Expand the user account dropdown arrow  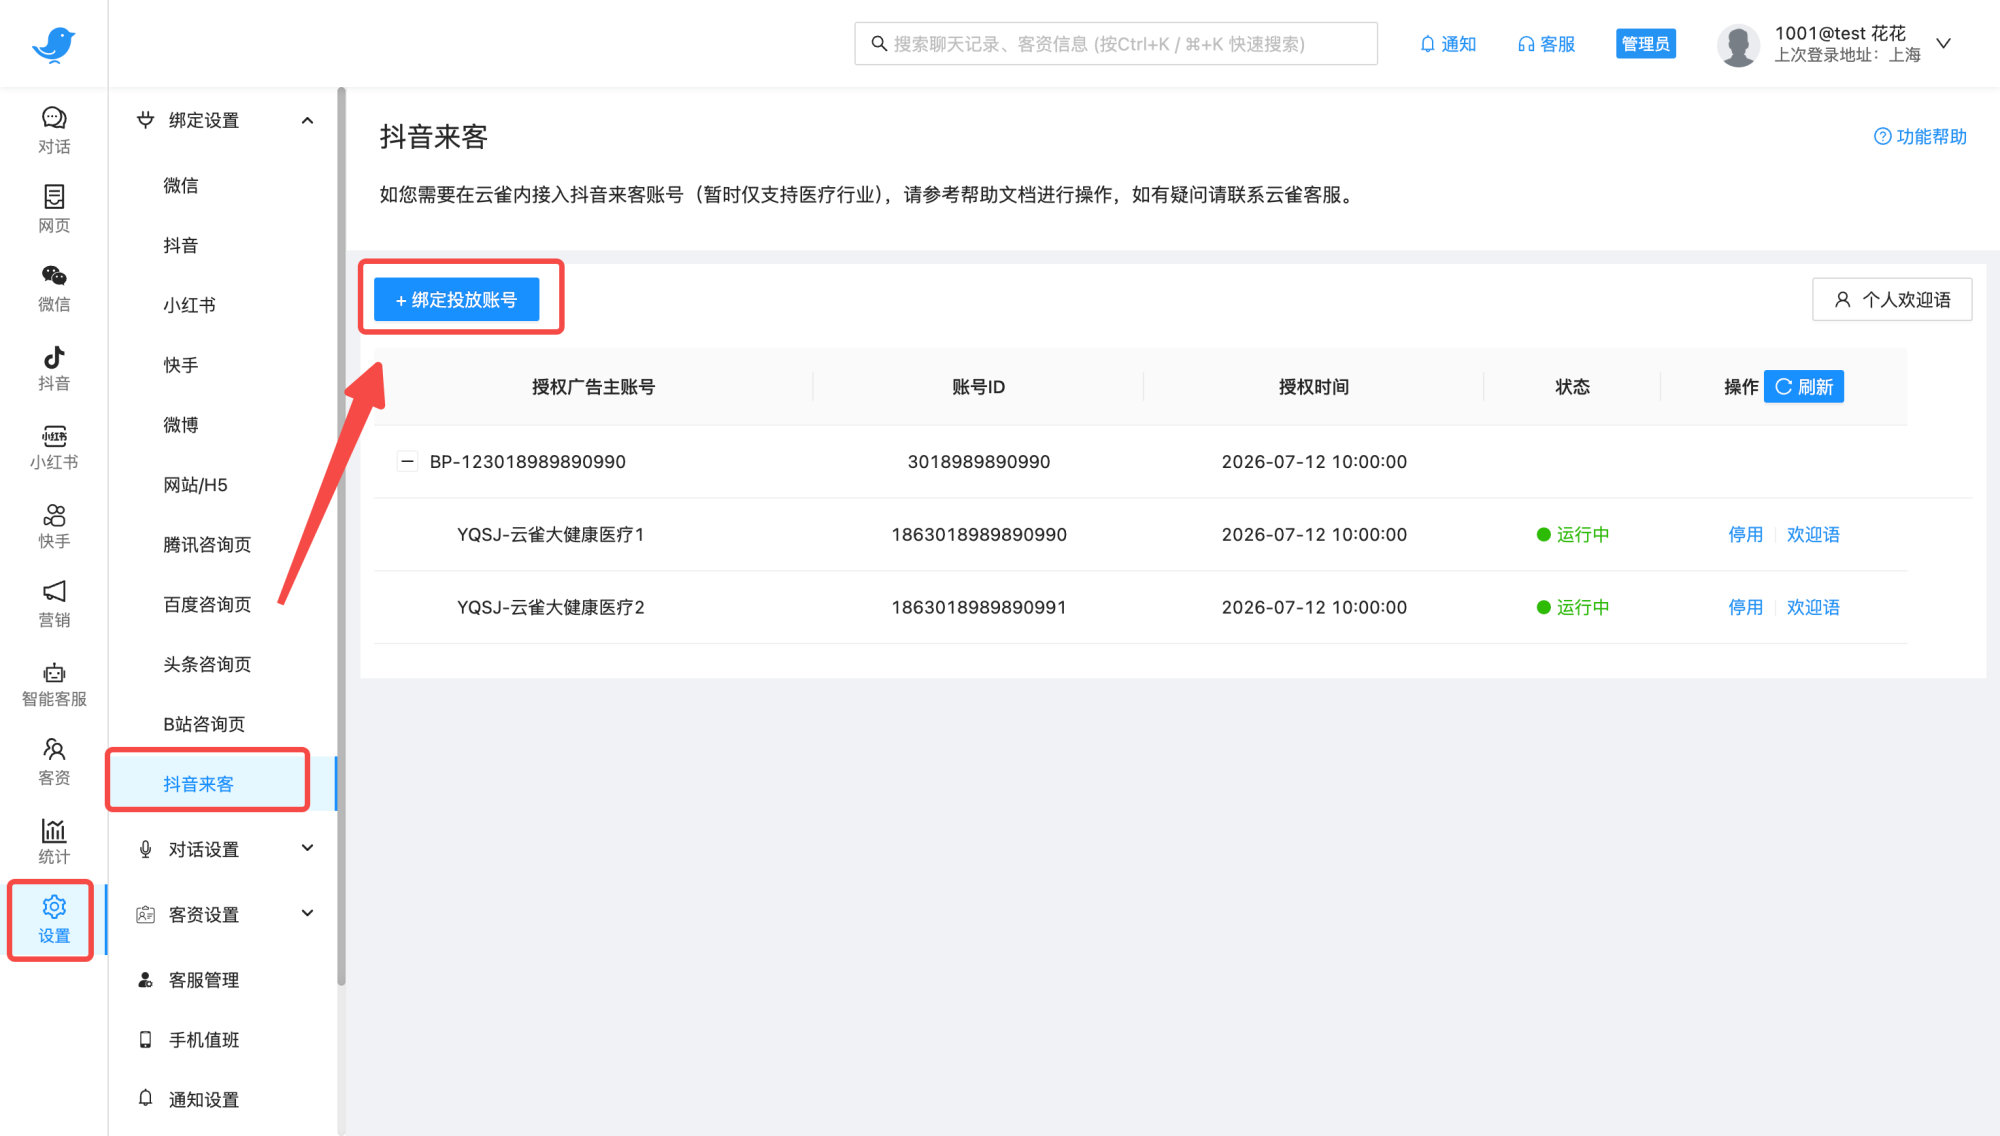tap(1944, 43)
